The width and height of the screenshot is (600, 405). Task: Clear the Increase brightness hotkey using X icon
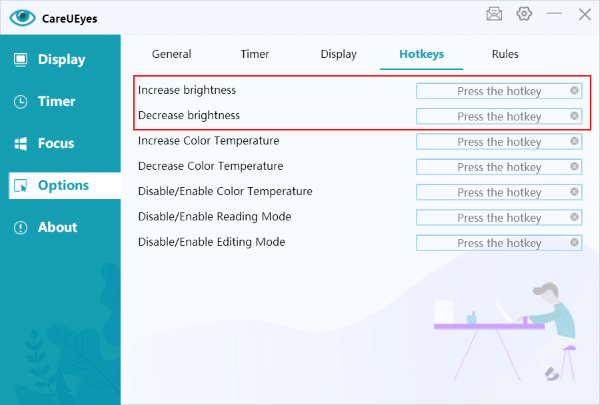(x=574, y=90)
